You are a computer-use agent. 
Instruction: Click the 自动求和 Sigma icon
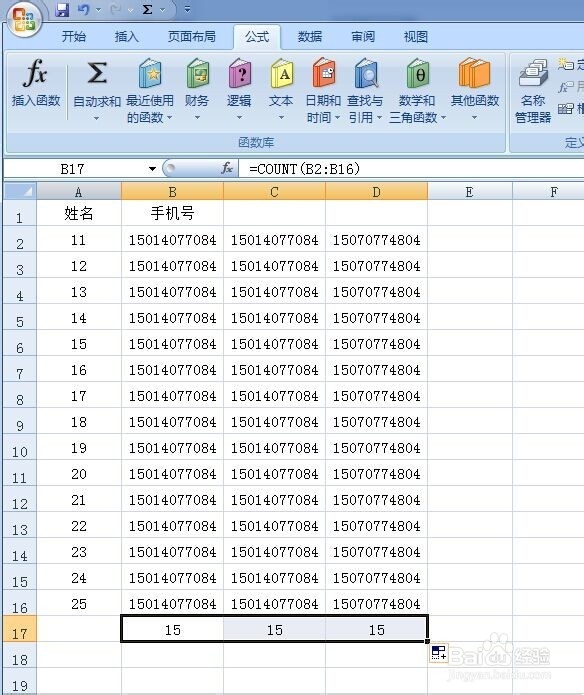(97, 74)
